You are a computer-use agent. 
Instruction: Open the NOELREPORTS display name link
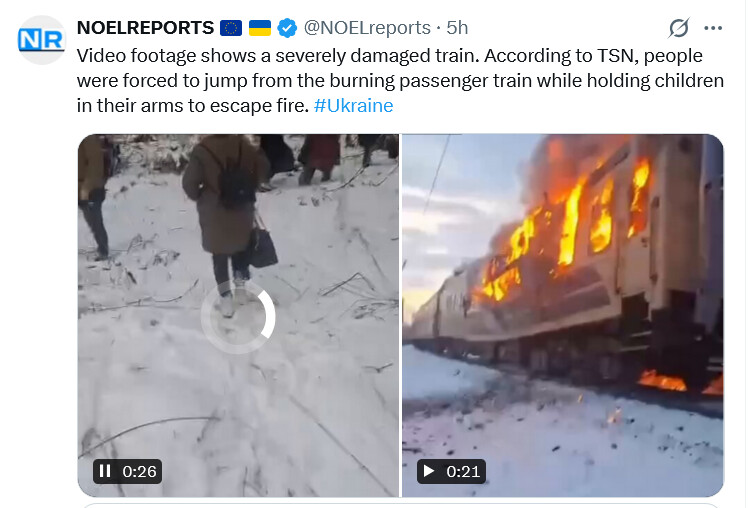(145, 28)
